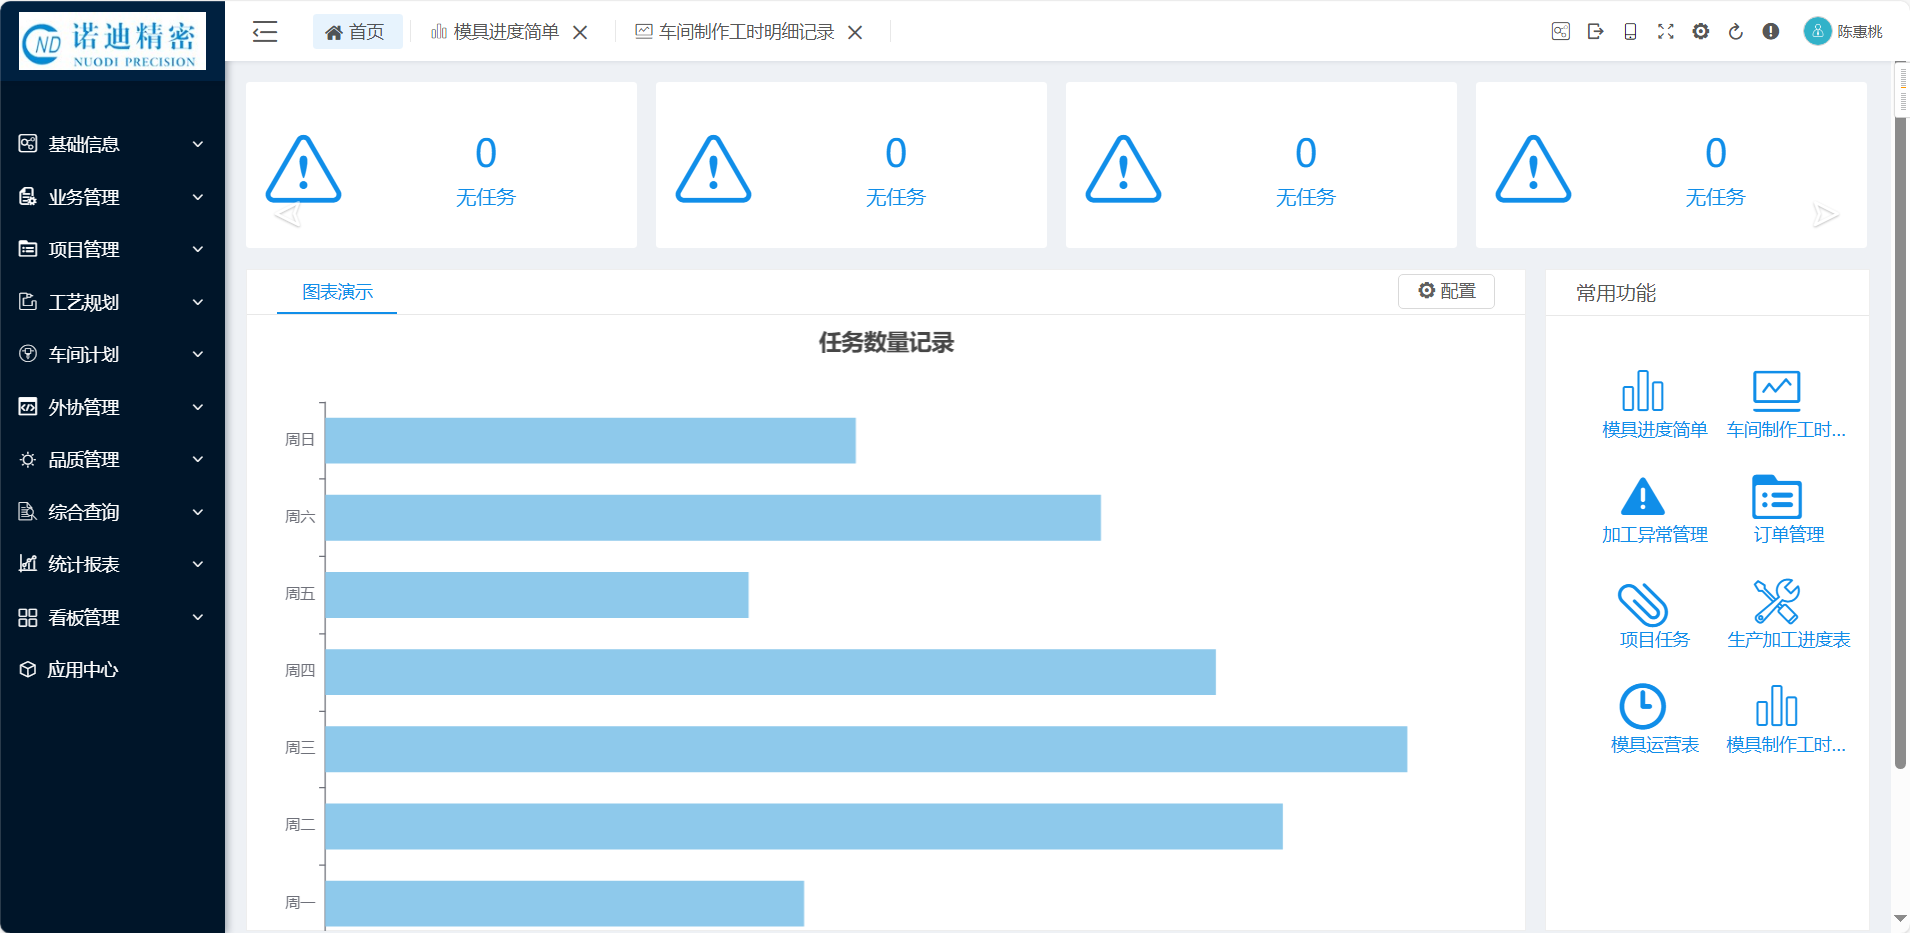Toggle fullscreen mode icon in header
Screen dimensions: 1910x933
point(1666,32)
